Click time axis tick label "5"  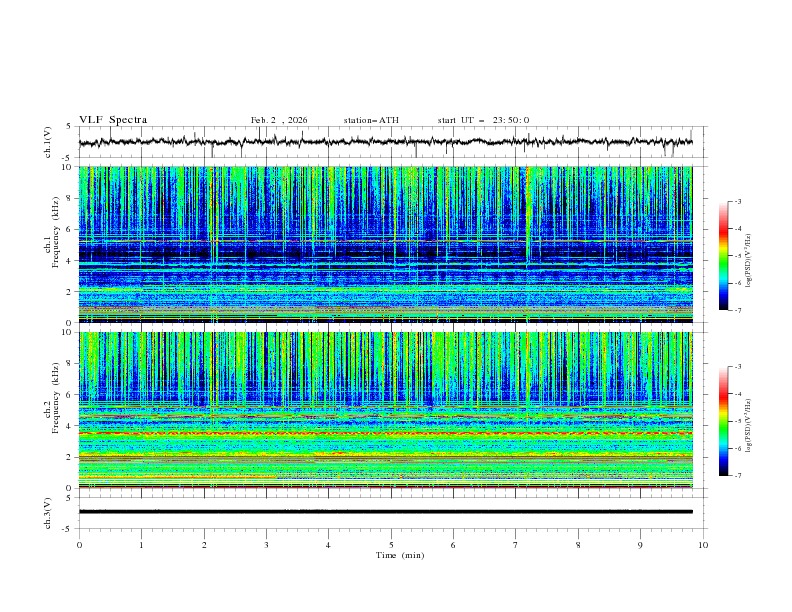point(391,545)
